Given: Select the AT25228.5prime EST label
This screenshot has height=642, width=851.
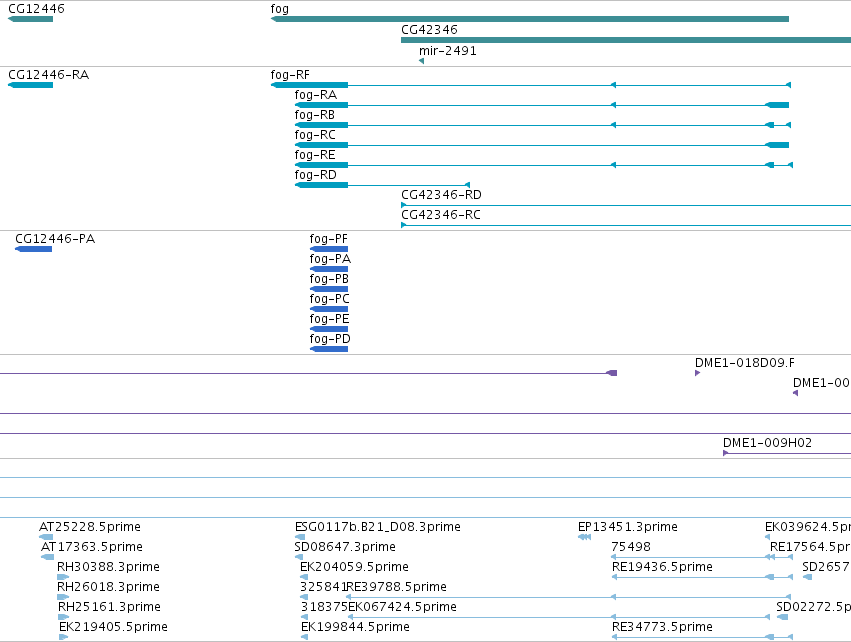Looking at the screenshot, I should pyautogui.click(x=90, y=527).
